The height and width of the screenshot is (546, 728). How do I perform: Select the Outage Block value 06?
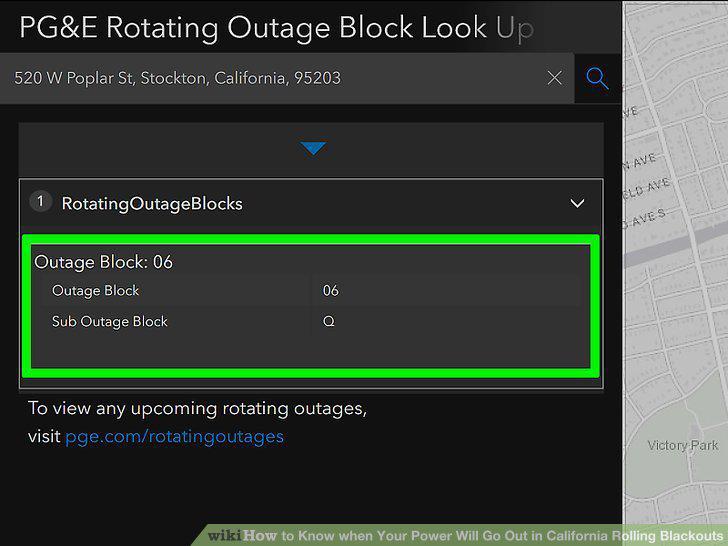coord(331,291)
